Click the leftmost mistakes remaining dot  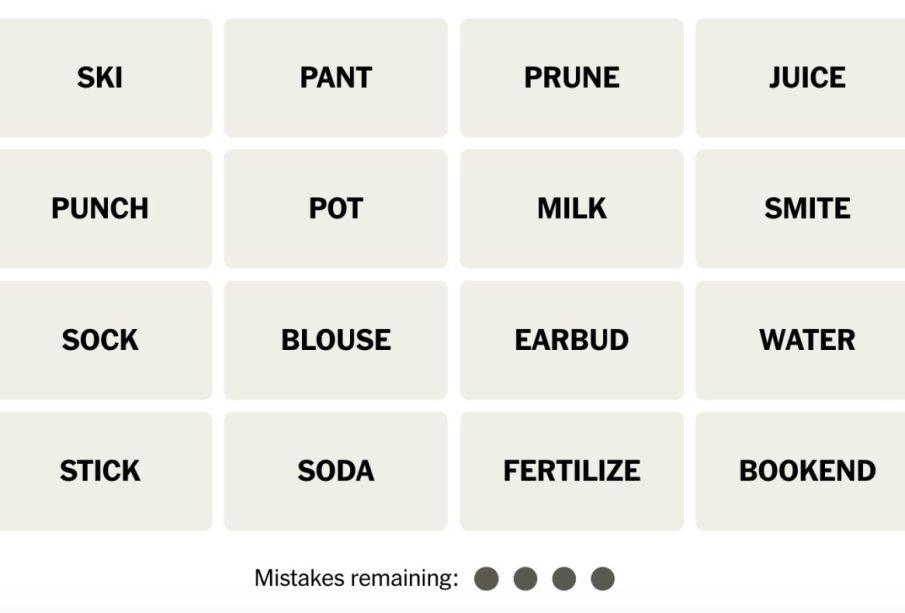(487, 578)
